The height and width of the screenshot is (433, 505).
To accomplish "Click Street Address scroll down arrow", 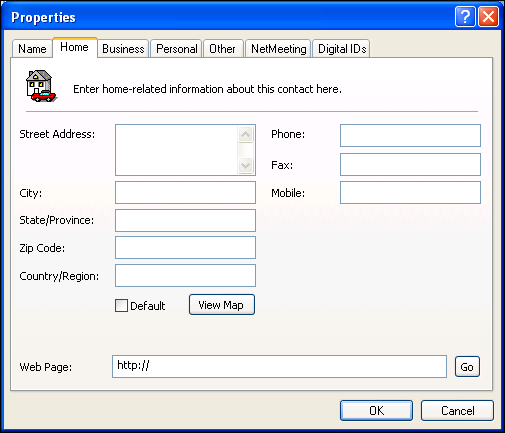I will [245, 165].
